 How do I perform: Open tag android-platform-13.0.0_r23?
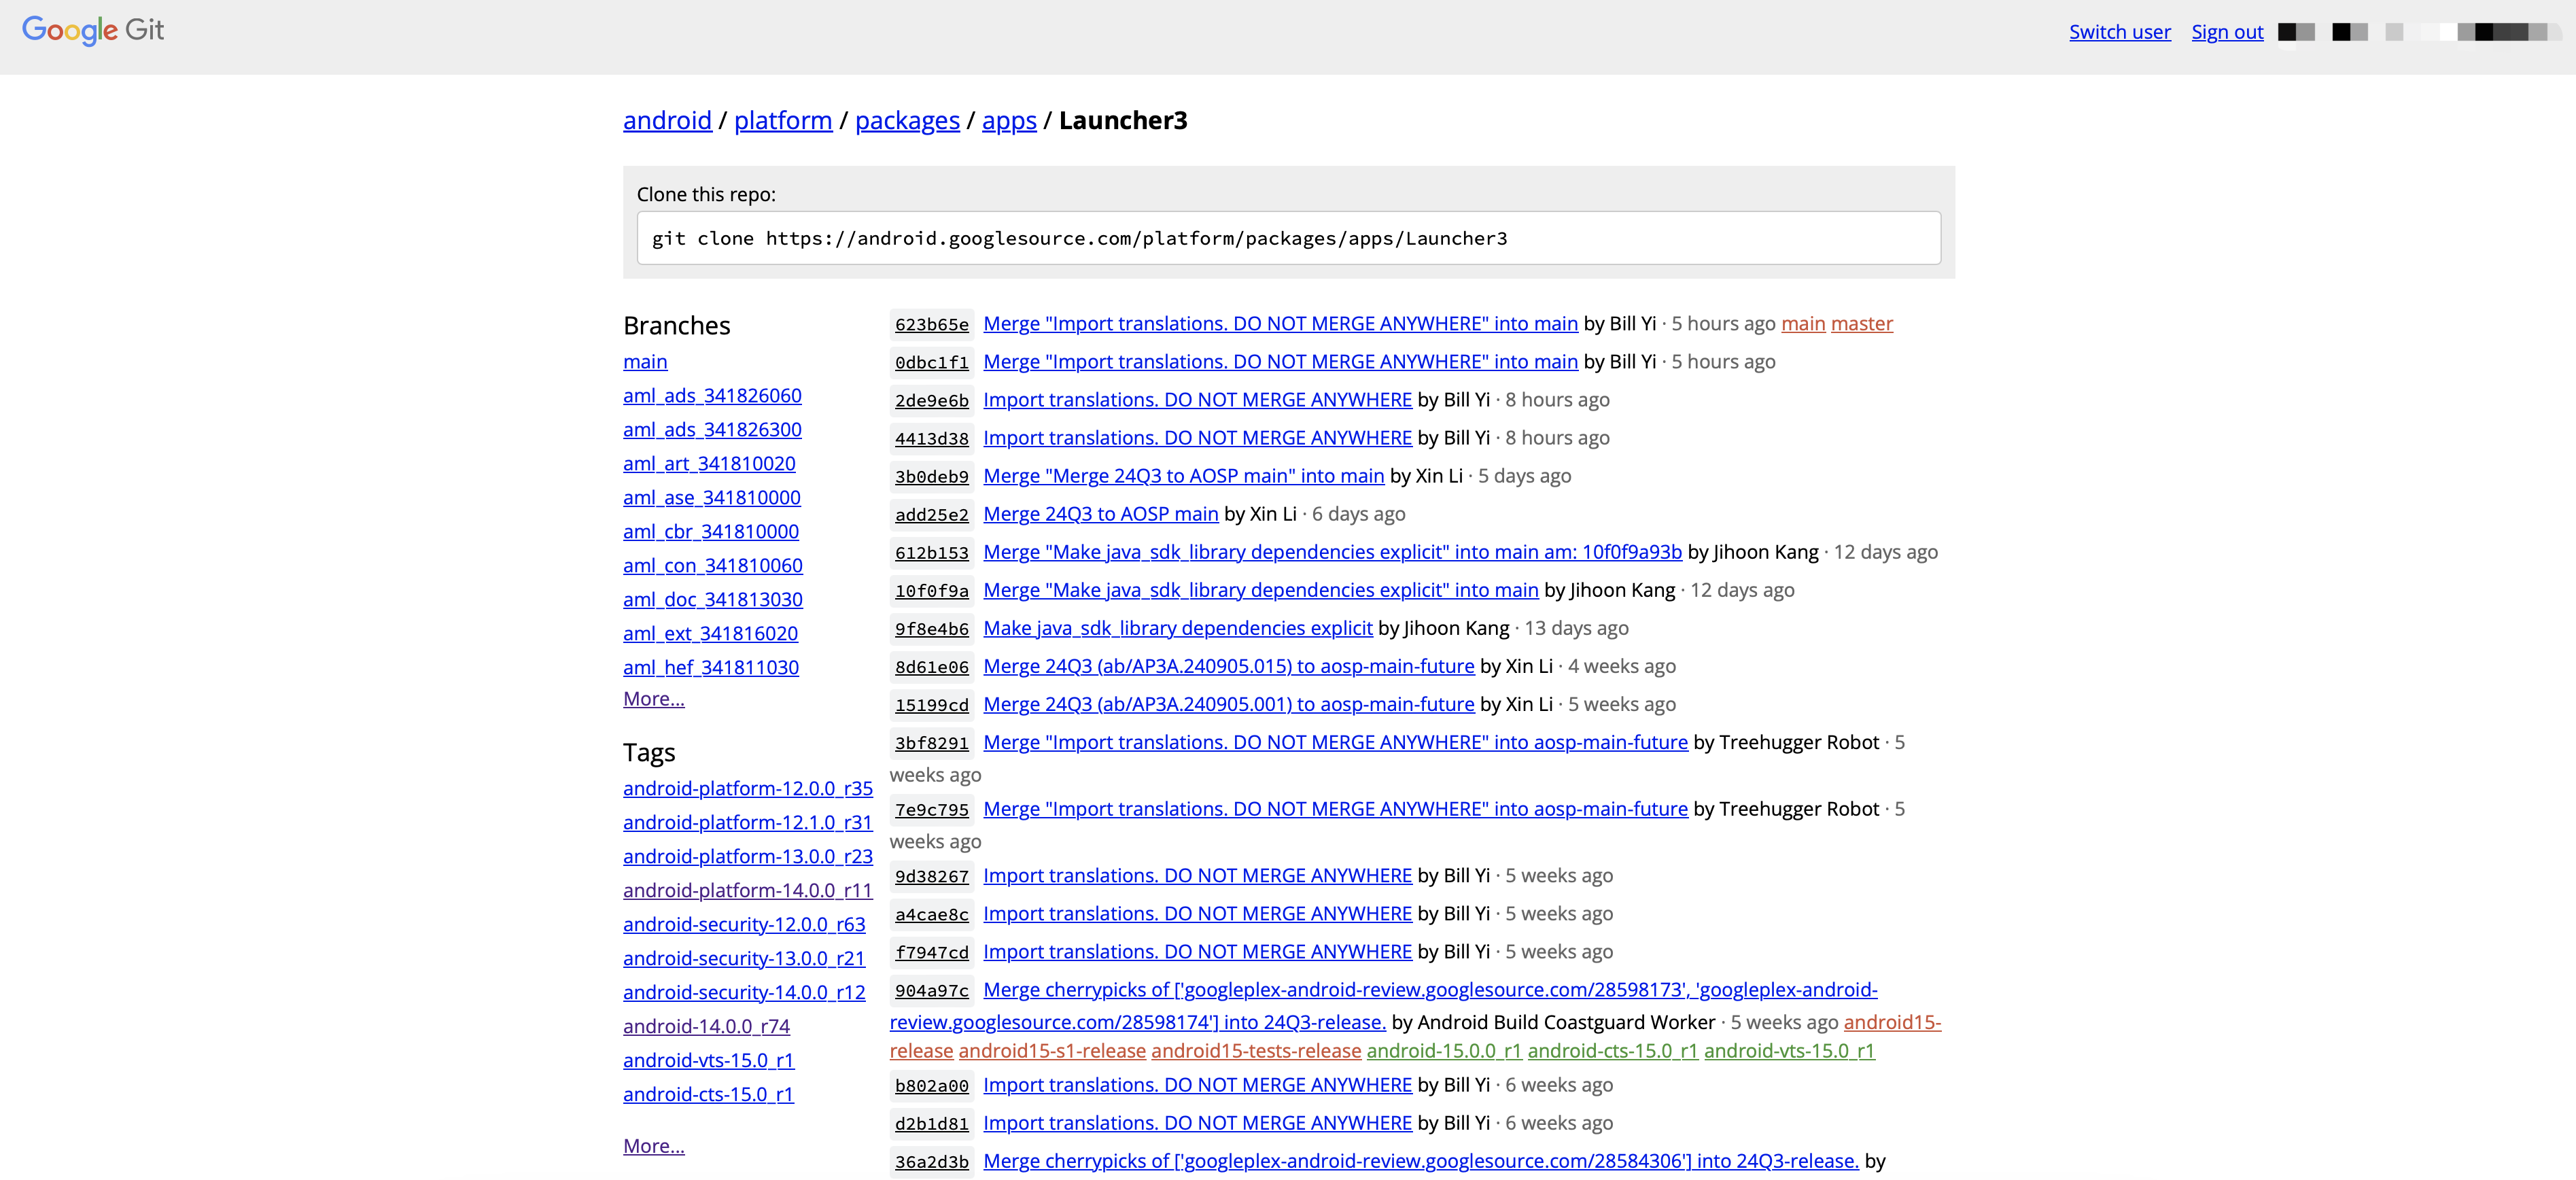pos(748,857)
